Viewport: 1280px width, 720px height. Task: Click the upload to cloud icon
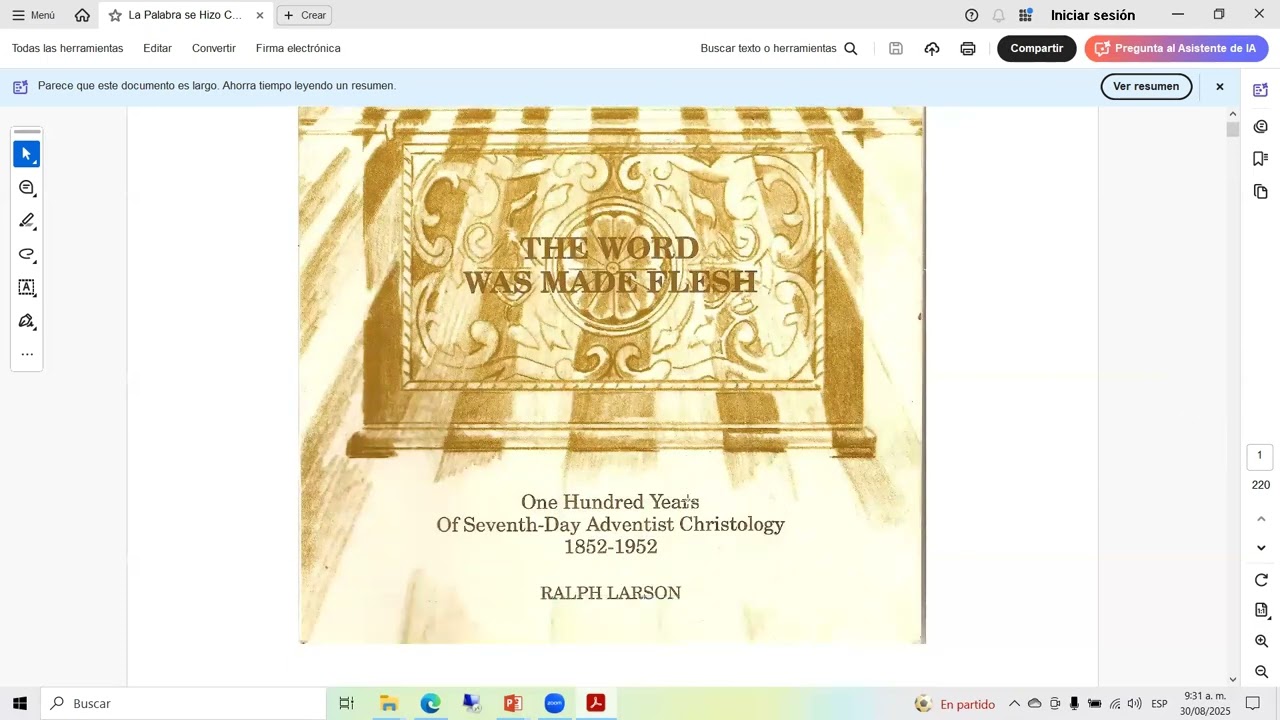click(932, 48)
